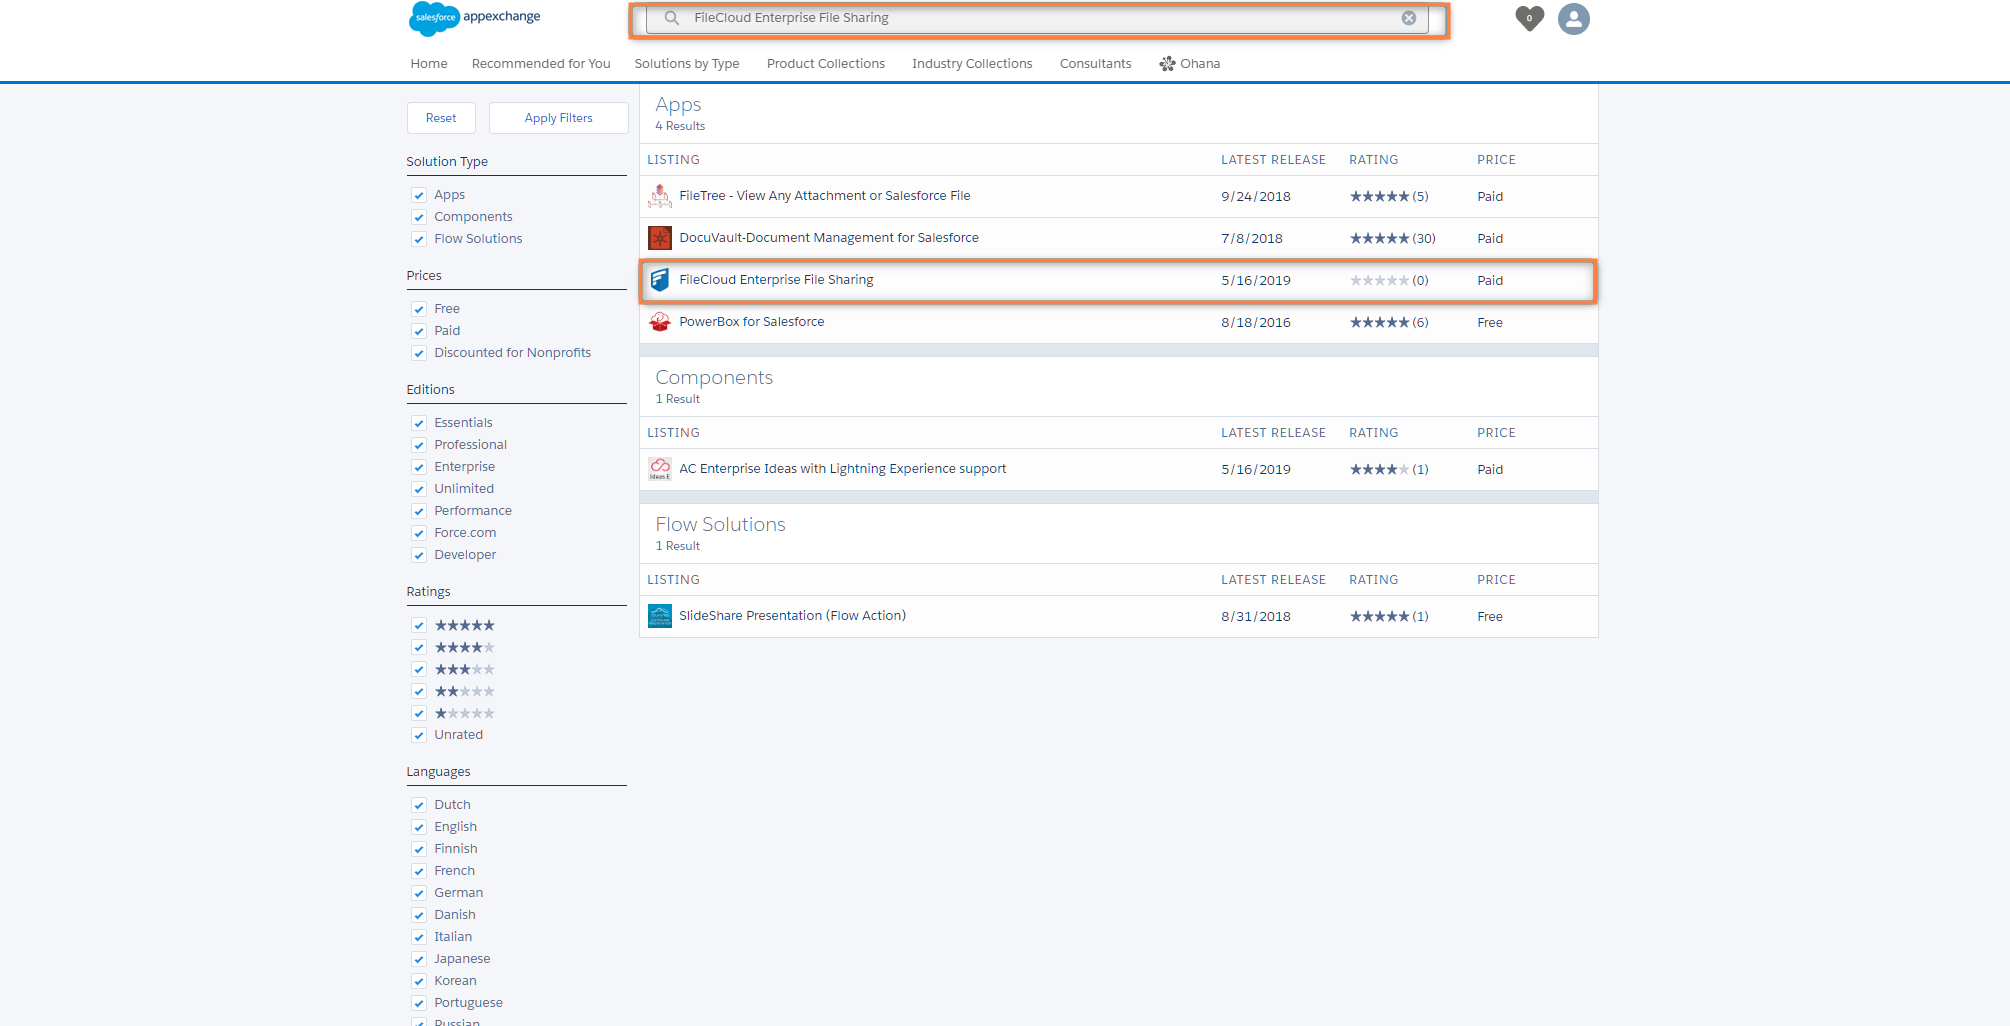The width and height of the screenshot is (2010, 1026).
Task: Toggle the Discounted for Nonprofits checkbox
Action: pos(419,353)
